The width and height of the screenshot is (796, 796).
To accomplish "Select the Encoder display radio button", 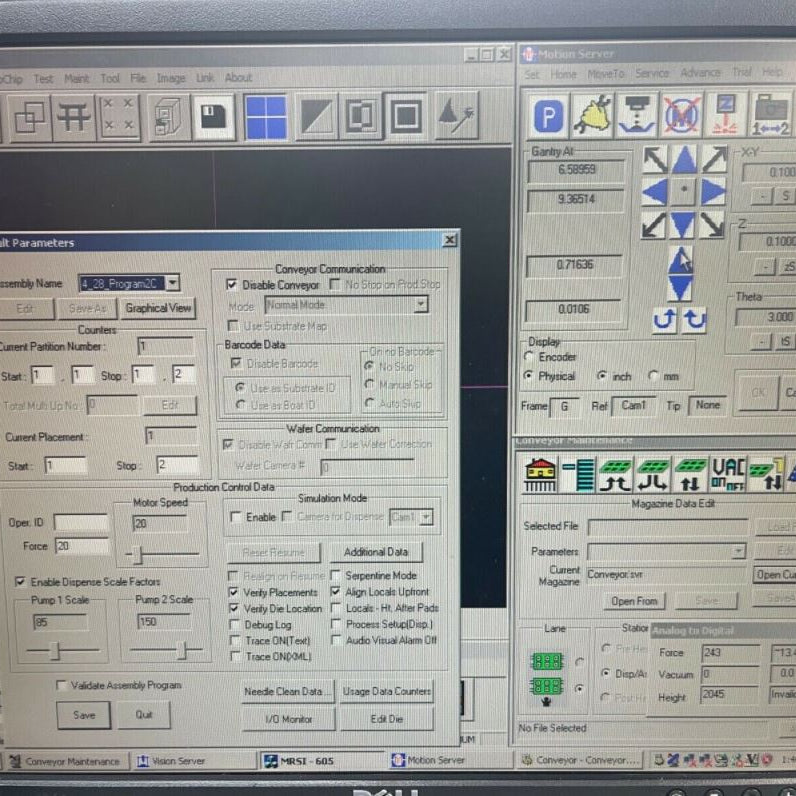I will click(x=528, y=357).
